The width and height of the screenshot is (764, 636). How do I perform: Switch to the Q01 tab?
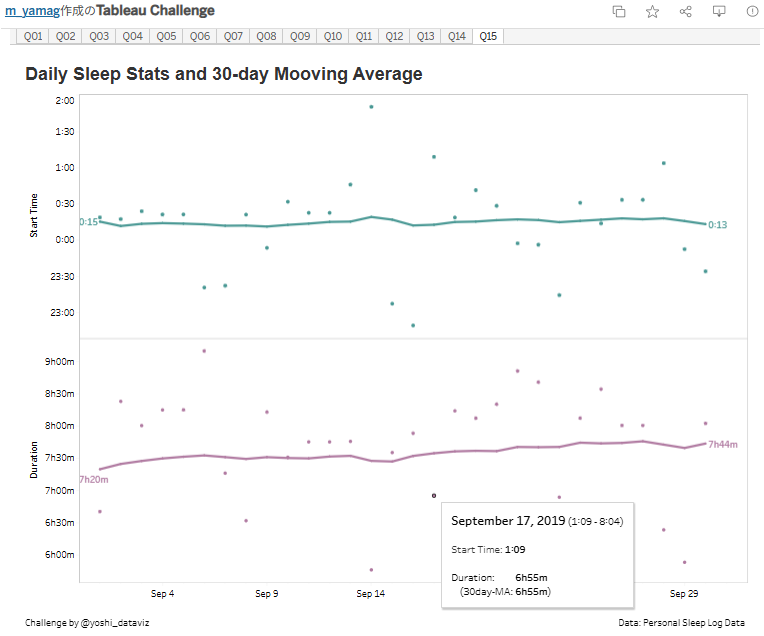[33, 36]
